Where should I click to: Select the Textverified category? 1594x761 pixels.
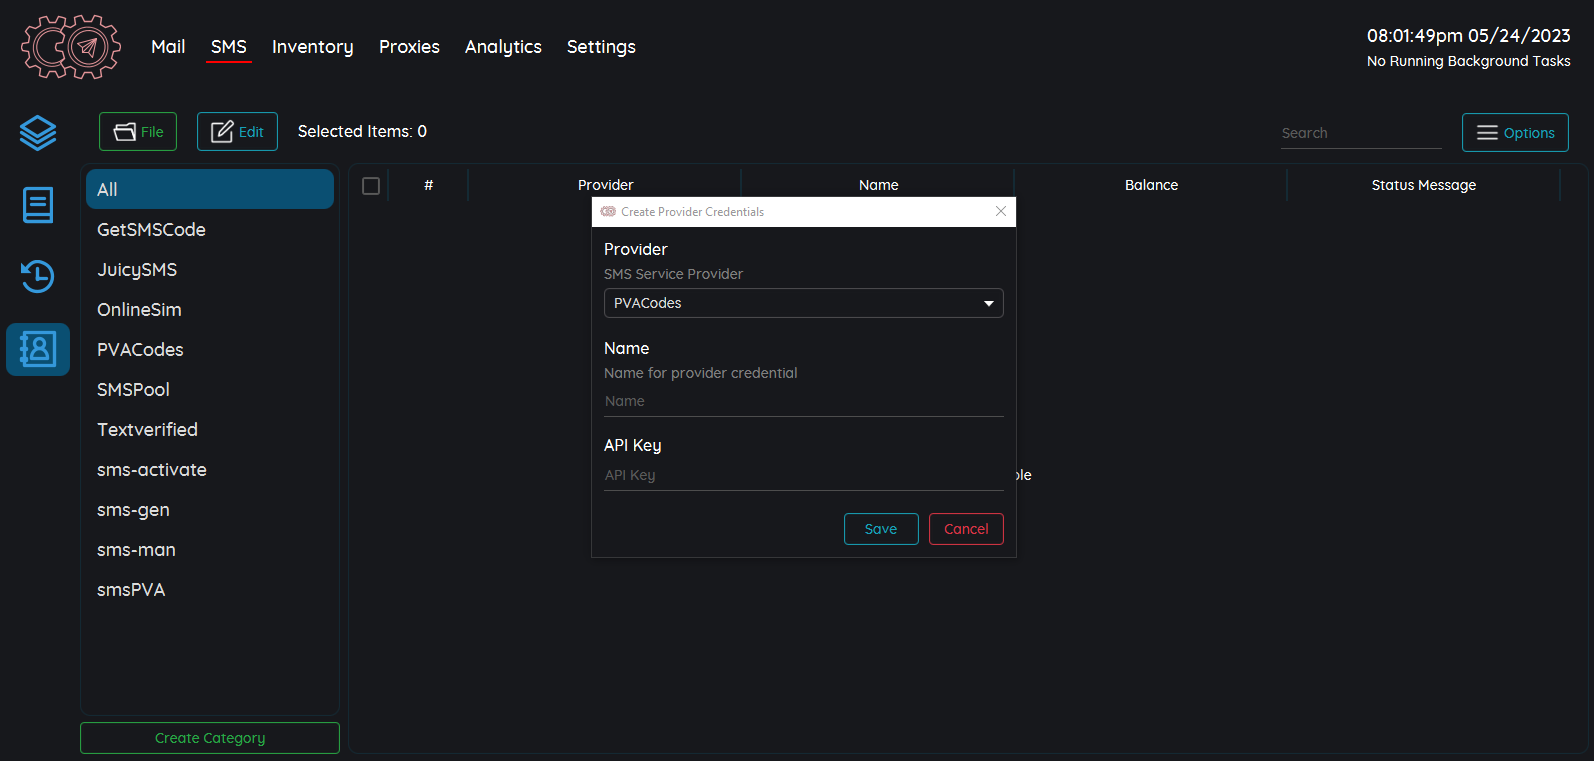[210, 429]
